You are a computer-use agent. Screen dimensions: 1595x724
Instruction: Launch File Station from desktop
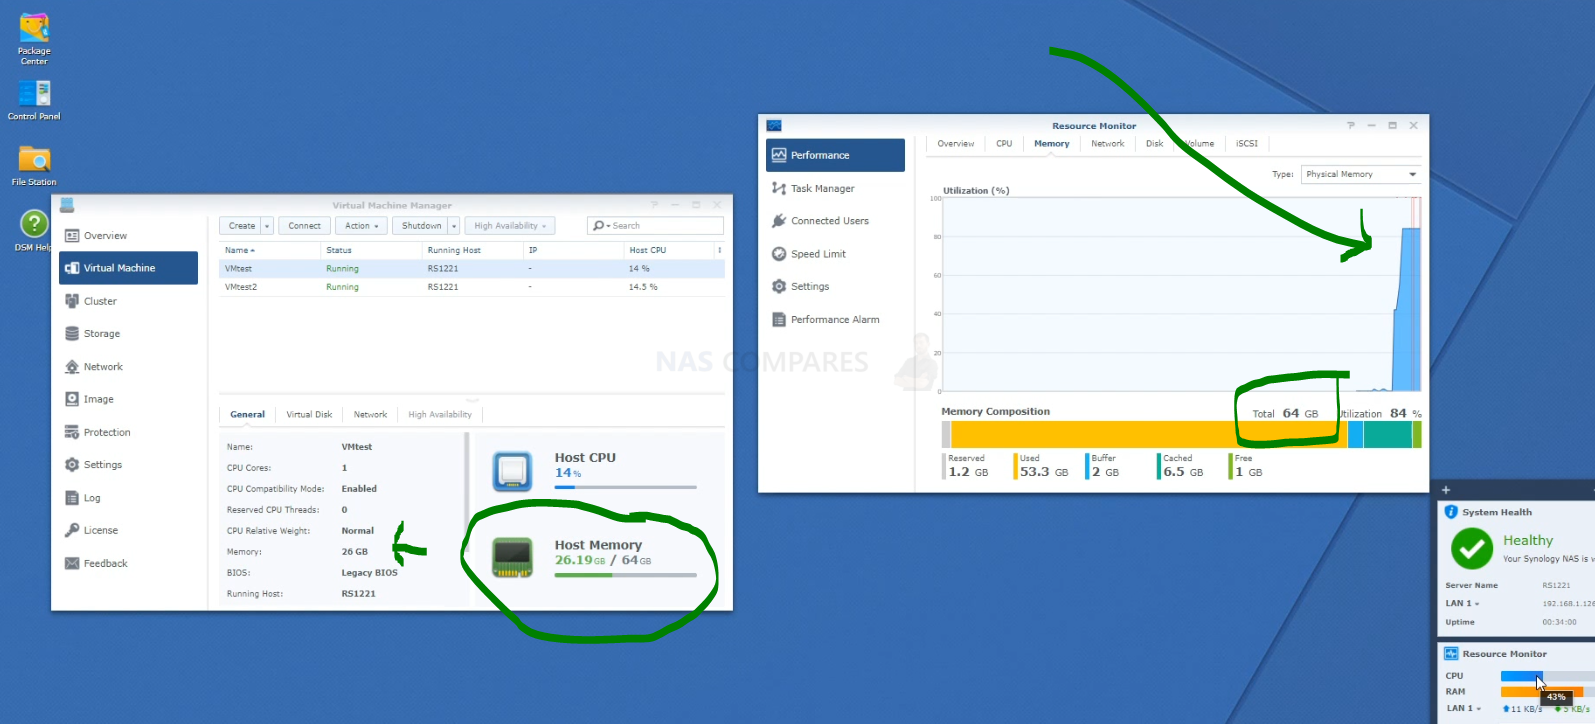34,166
